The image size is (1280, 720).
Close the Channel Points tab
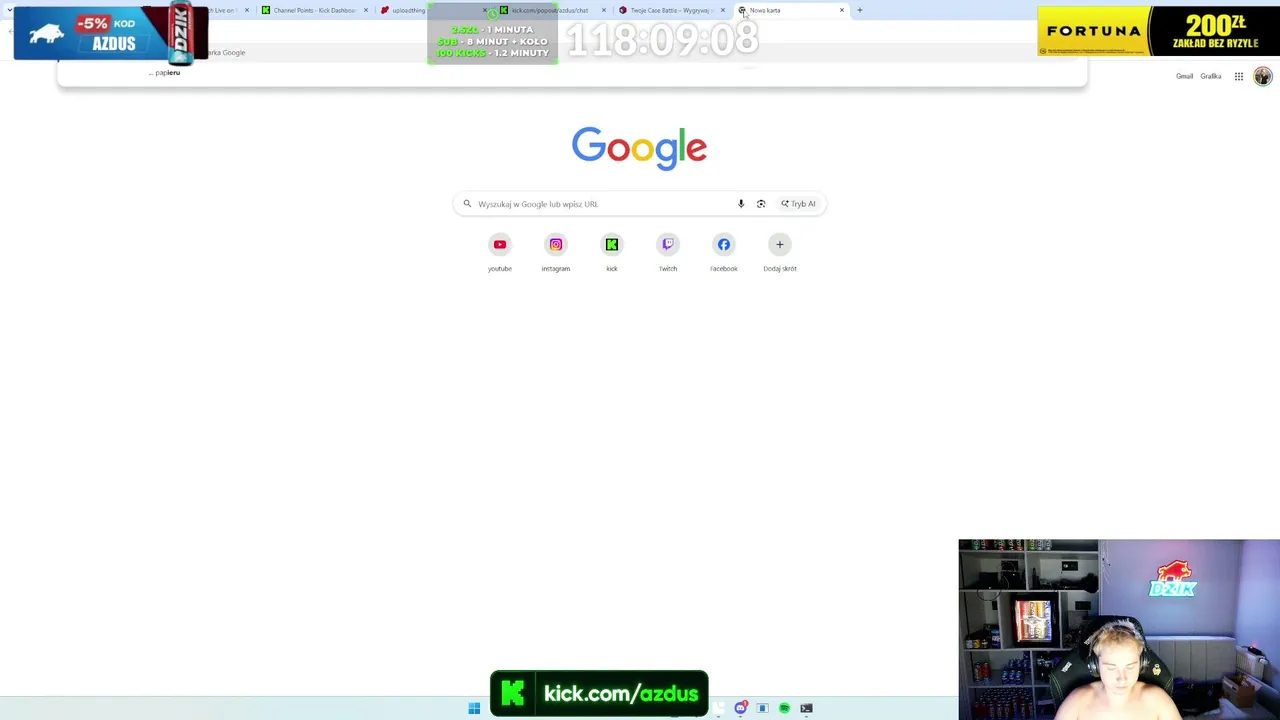pos(366,10)
